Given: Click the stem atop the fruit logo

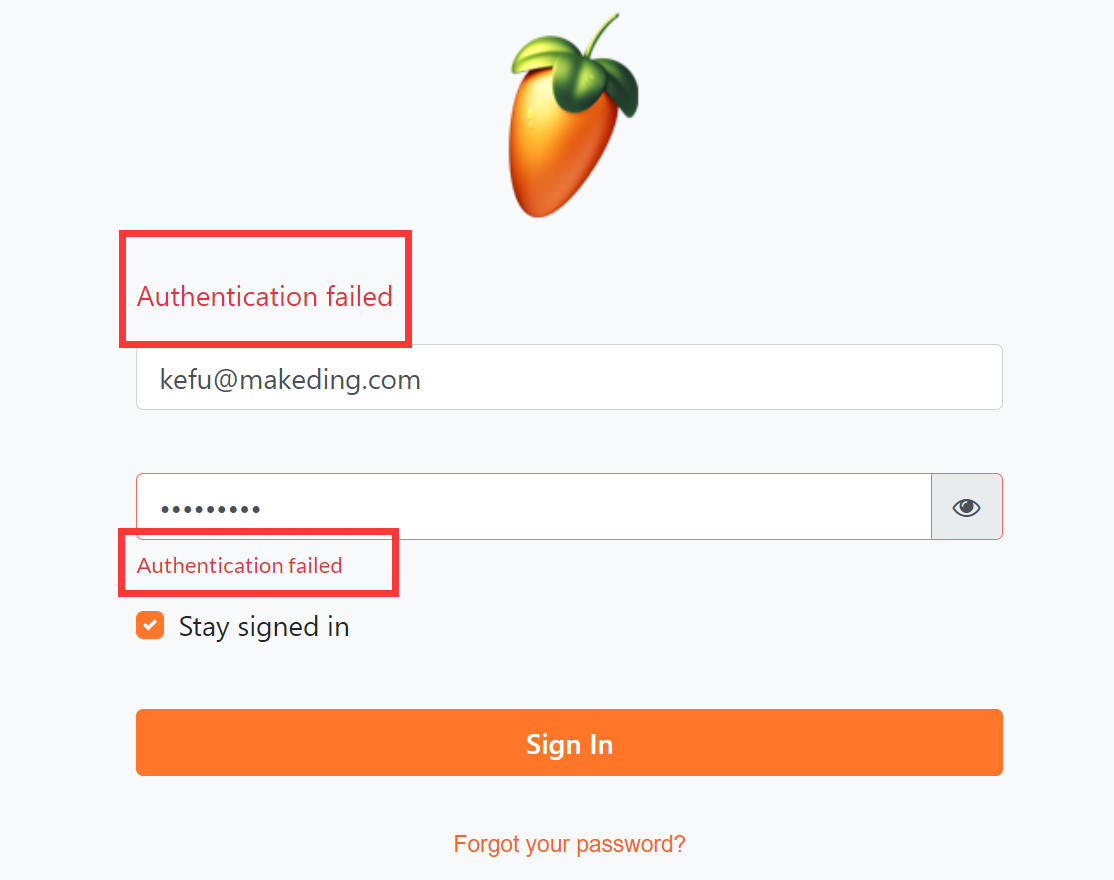Looking at the screenshot, I should 603,35.
